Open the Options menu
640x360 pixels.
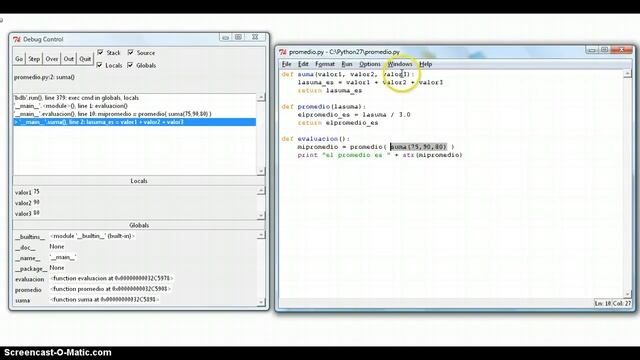click(370, 64)
